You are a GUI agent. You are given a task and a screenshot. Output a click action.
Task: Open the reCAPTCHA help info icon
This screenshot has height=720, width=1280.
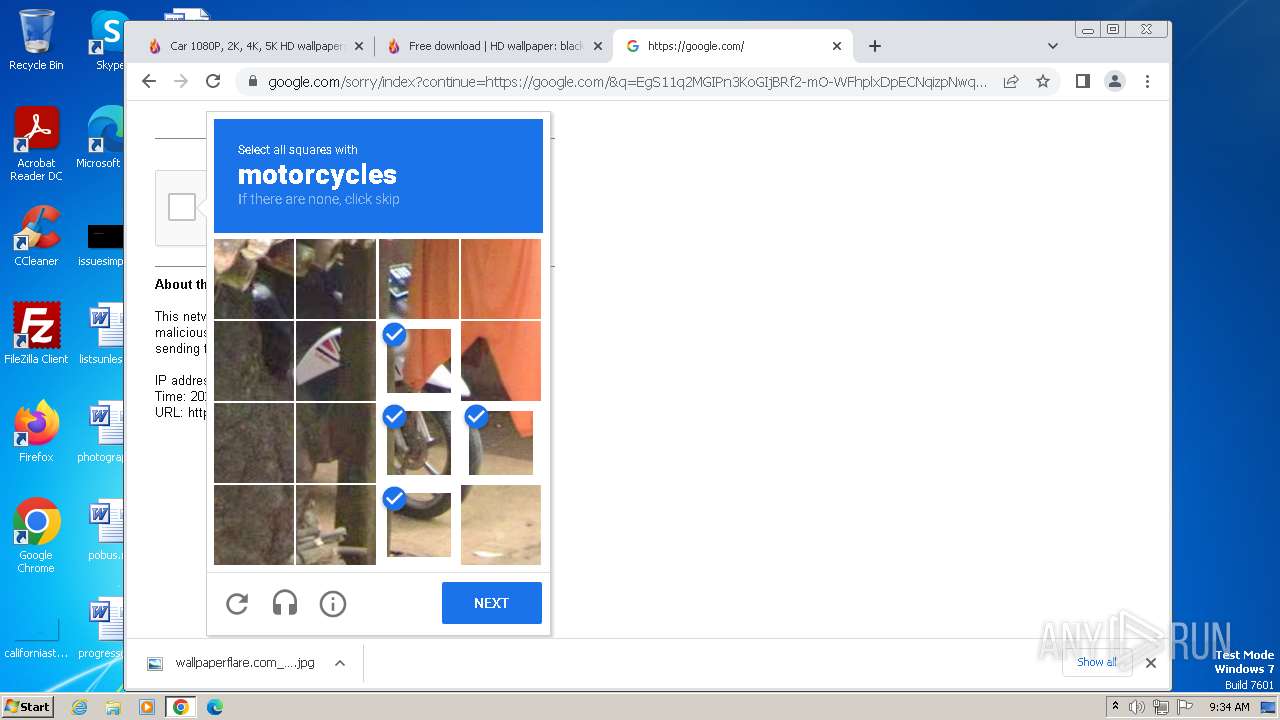[333, 603]
